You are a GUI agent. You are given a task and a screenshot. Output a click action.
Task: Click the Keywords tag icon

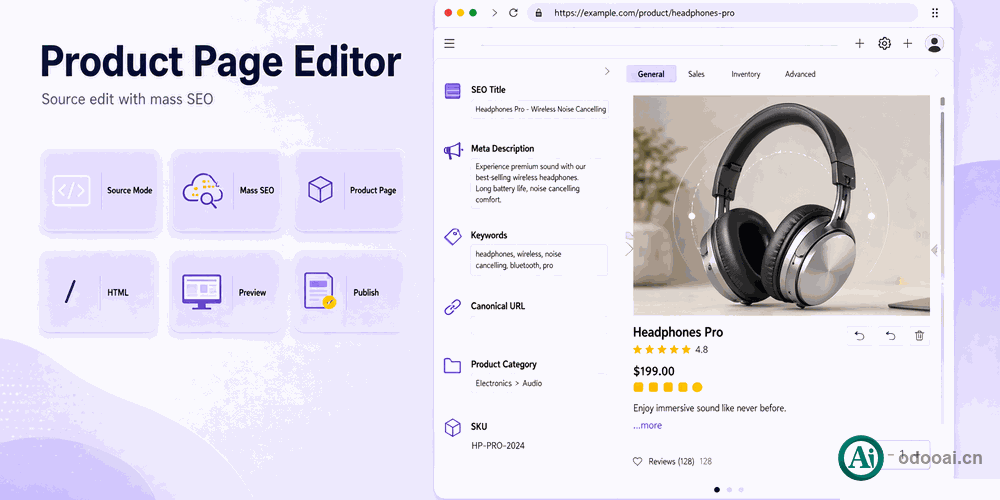coord(452,237)
